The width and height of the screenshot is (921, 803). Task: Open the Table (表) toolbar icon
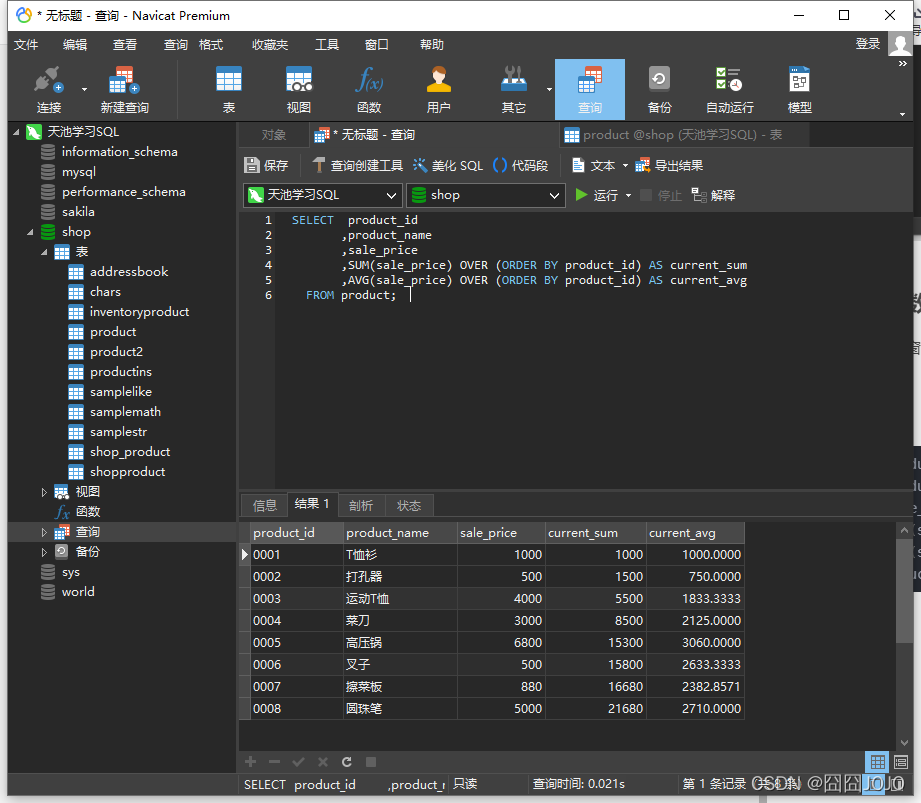[x=228, y=90]
